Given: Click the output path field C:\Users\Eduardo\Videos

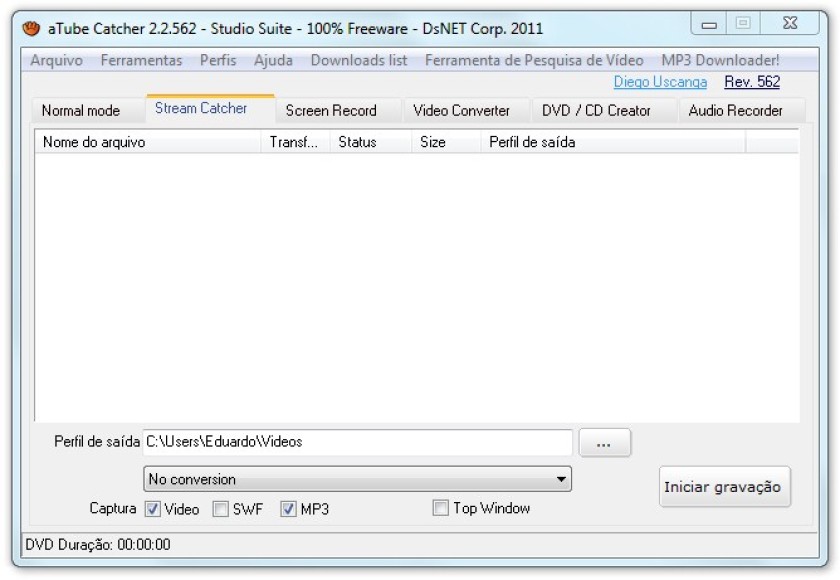Looking at the screenshot, I should (357, 442).
